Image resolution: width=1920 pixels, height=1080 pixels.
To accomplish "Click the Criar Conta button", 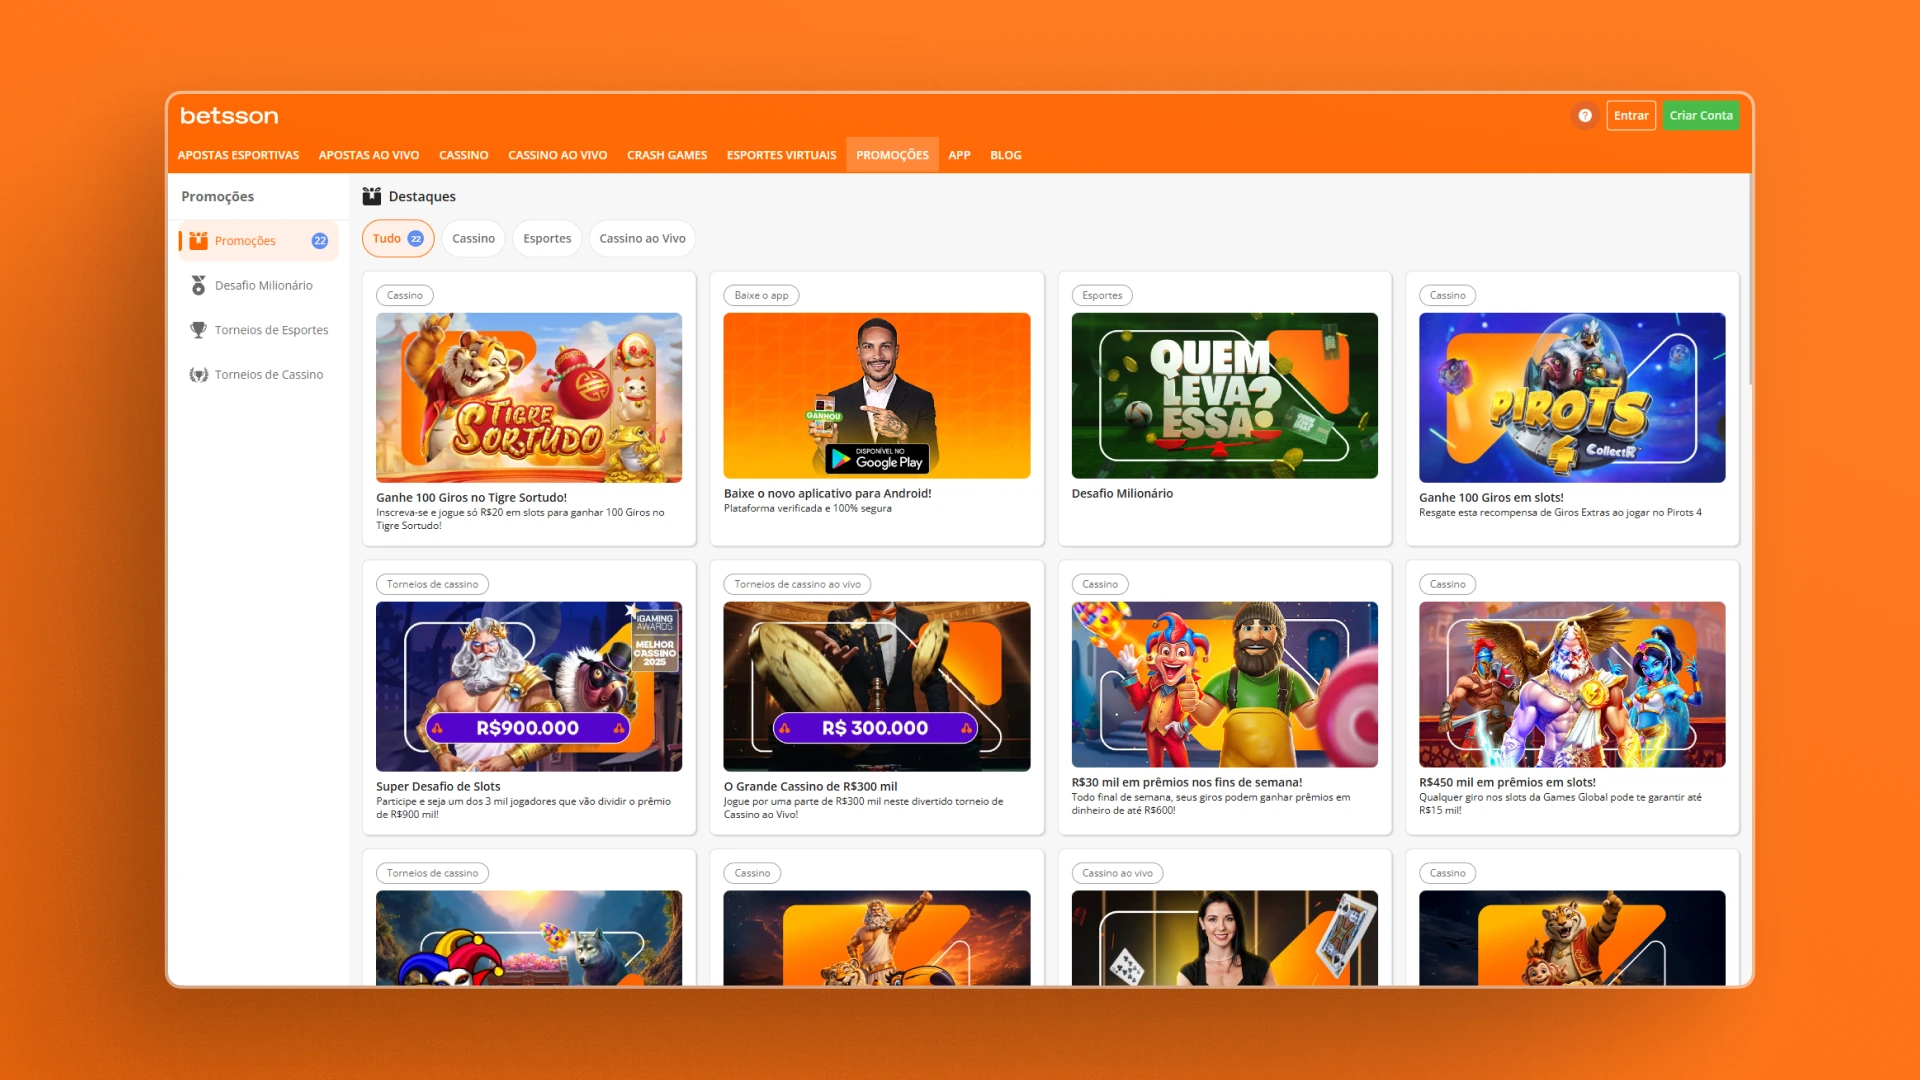I will point(1700,116).
